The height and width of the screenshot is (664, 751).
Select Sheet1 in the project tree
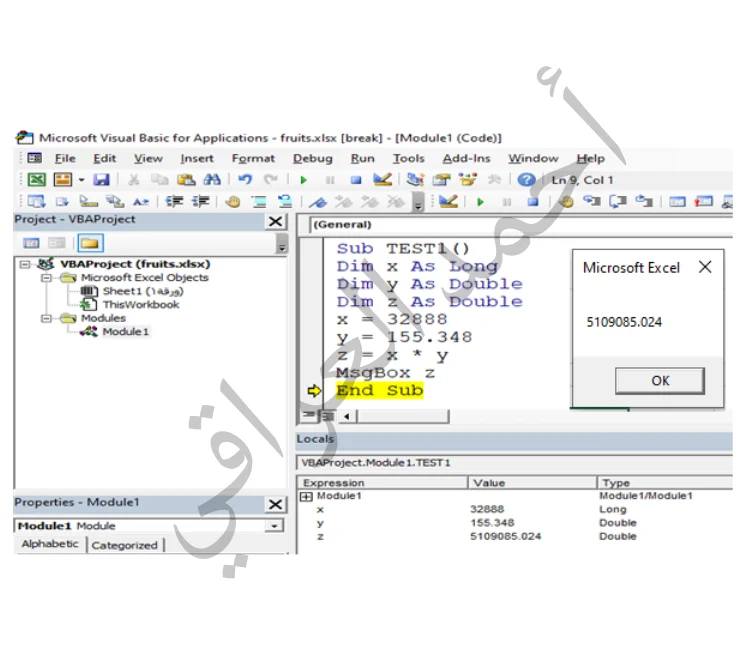142,291
